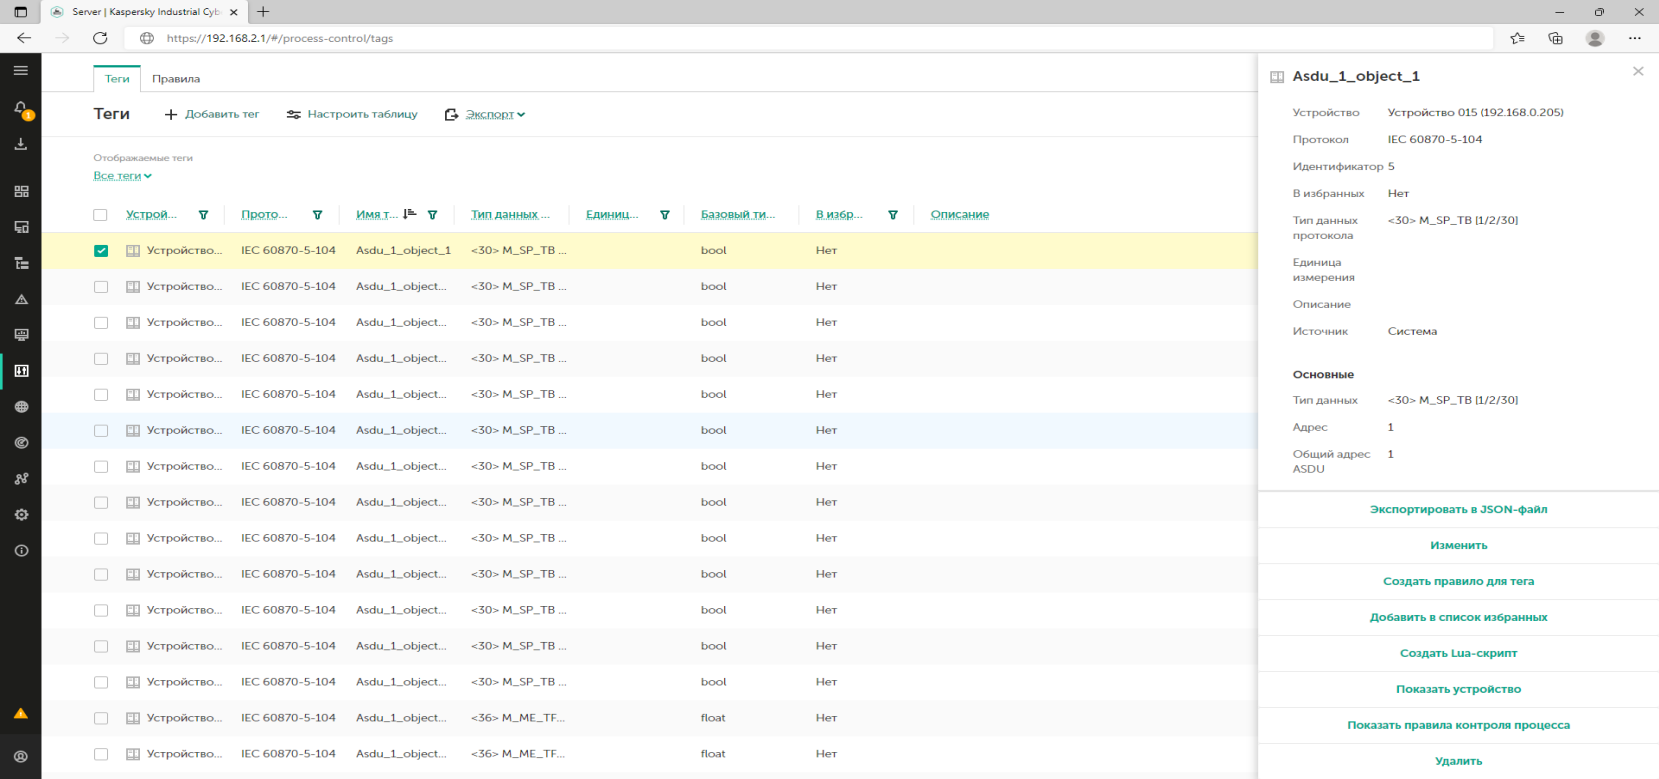Expand the Экспорт dropdown
Viewport: 1659px width, 779px height.
486,115
